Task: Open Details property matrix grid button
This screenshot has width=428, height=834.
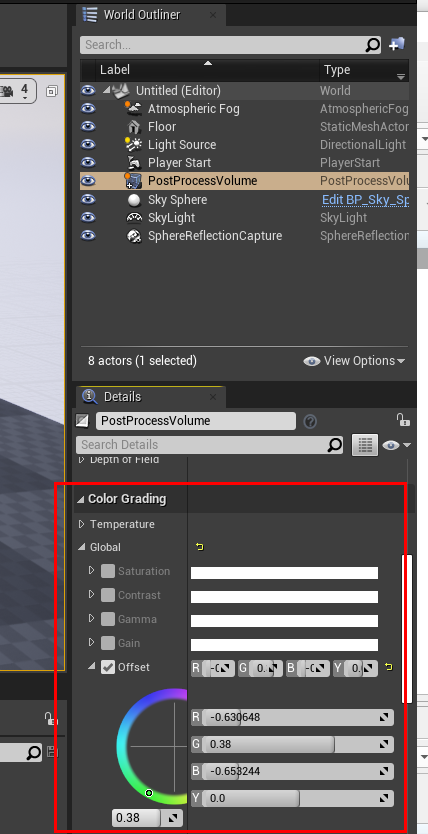Action: coord(365,445)
